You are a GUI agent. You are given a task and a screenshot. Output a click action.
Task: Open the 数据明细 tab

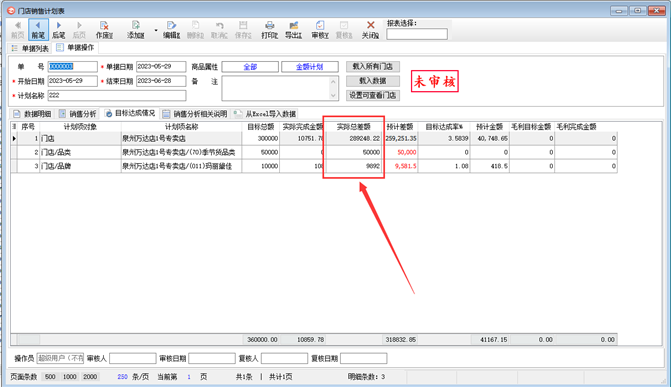[x=33, y=114]
